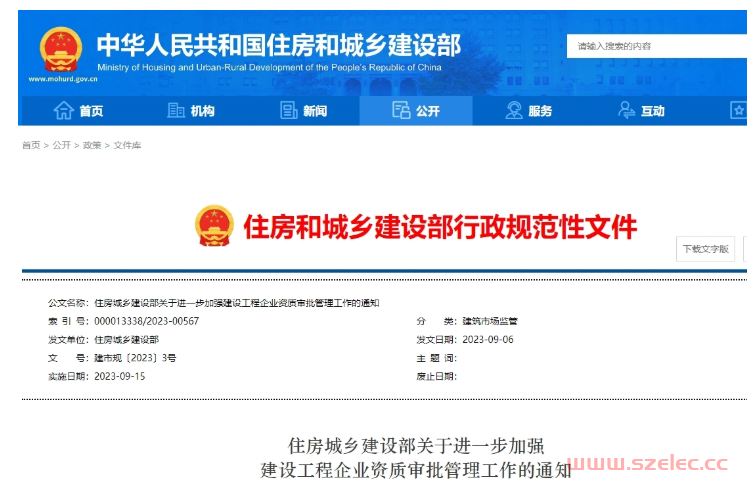This screenshot has height=490, width=747.
Task: Click the star icon at nav bar end
Action: [x=738, y=110]
